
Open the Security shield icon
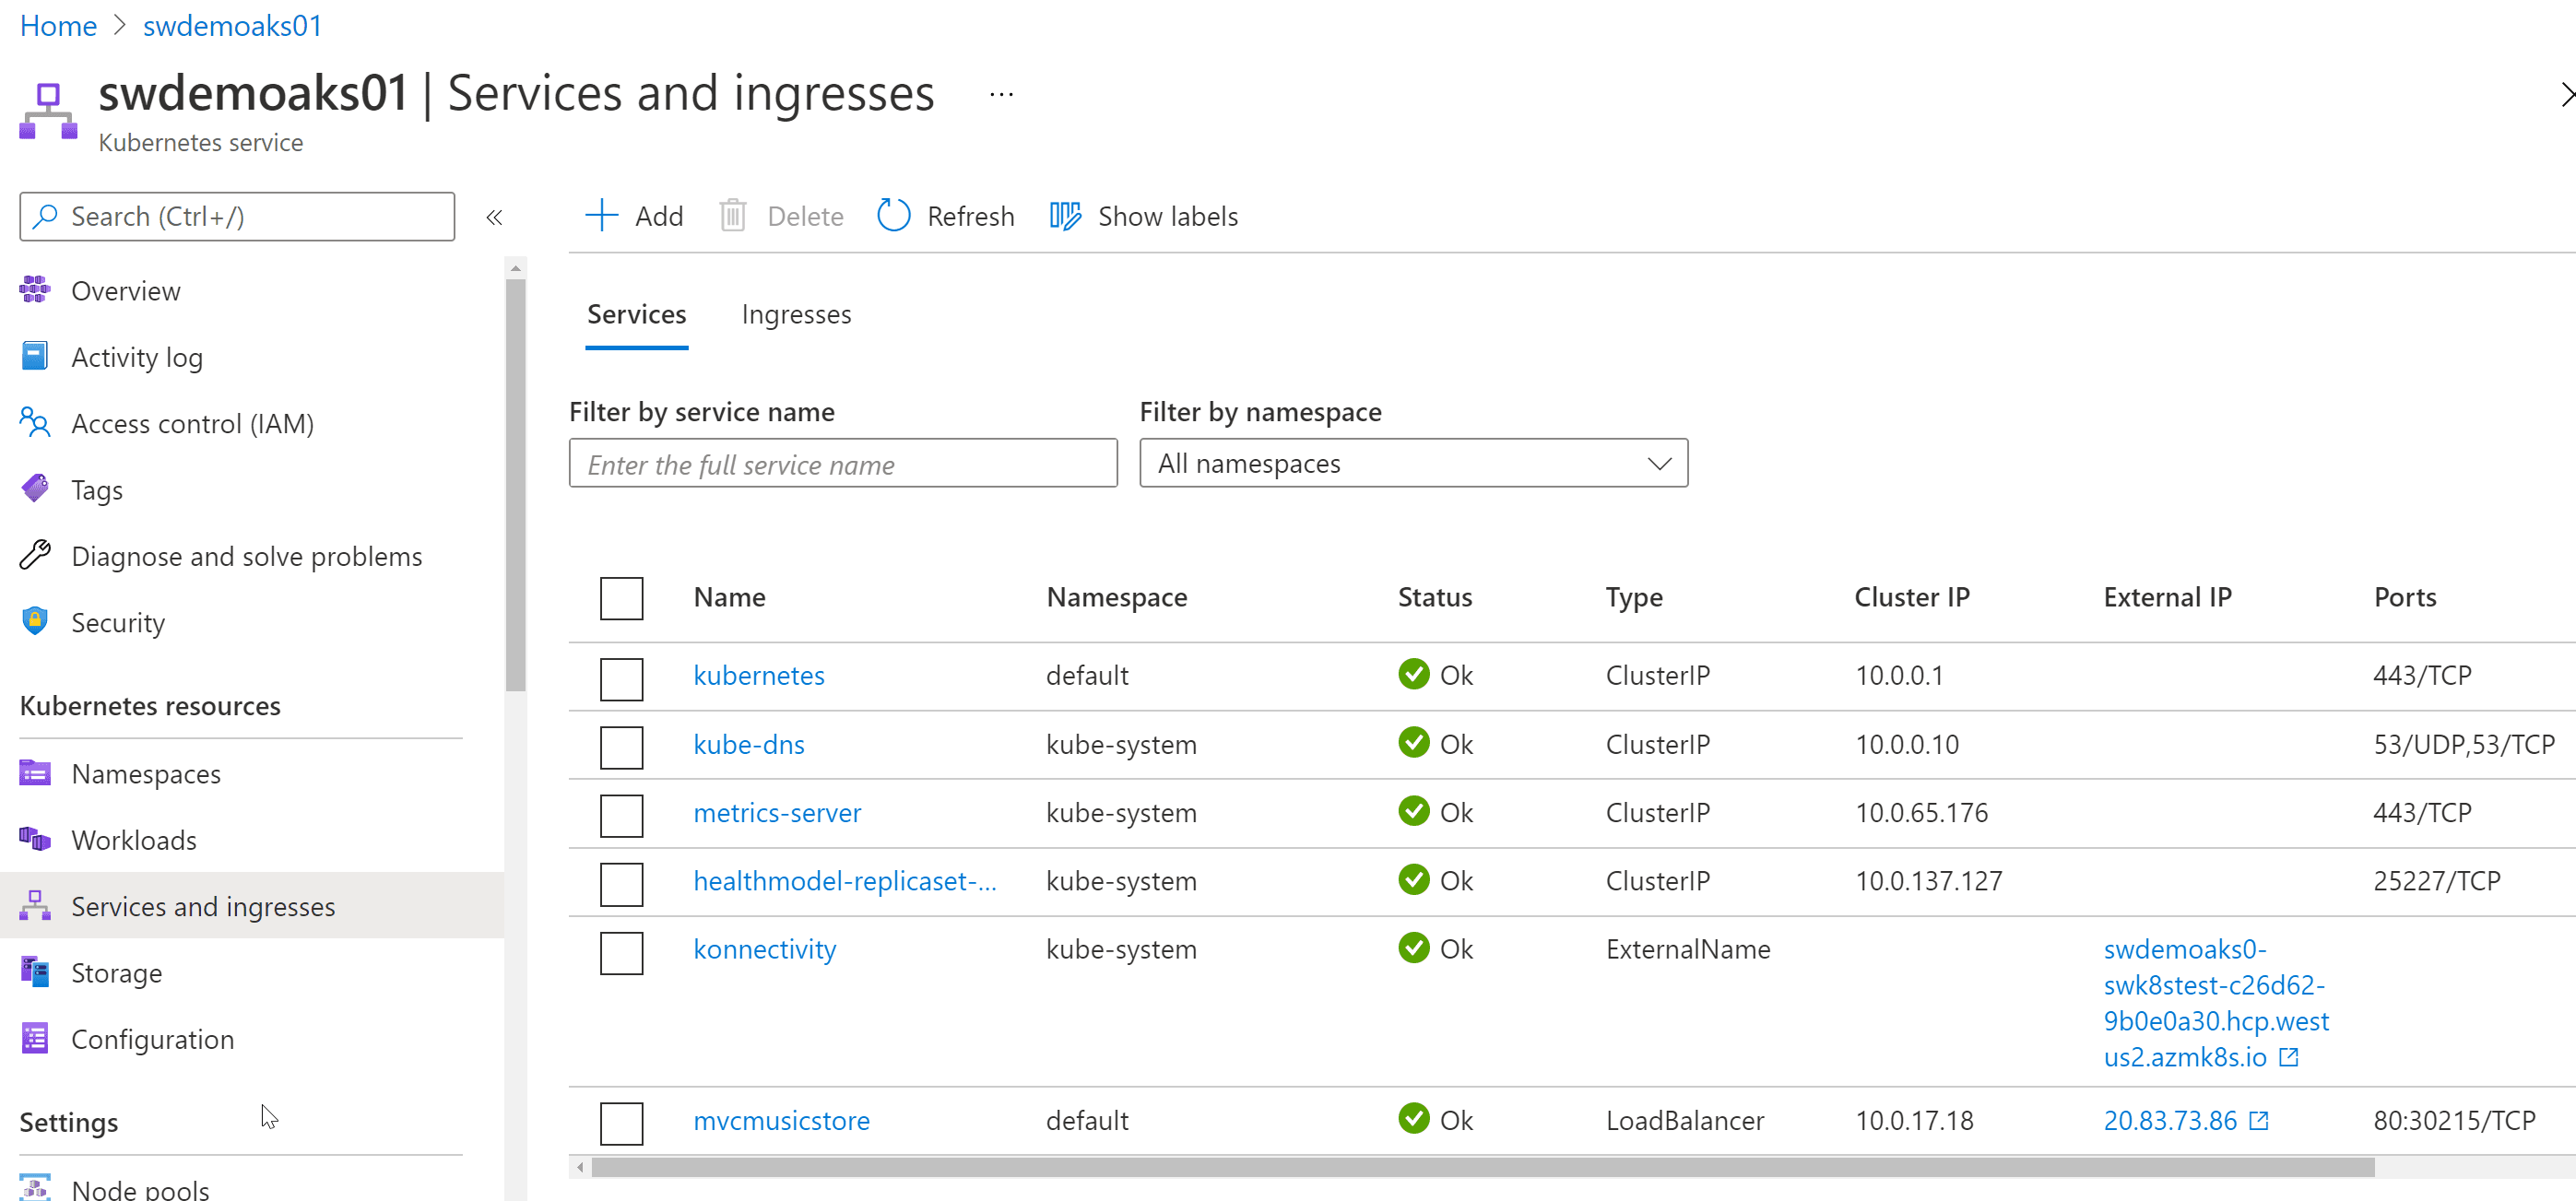[x=34, y=621]
